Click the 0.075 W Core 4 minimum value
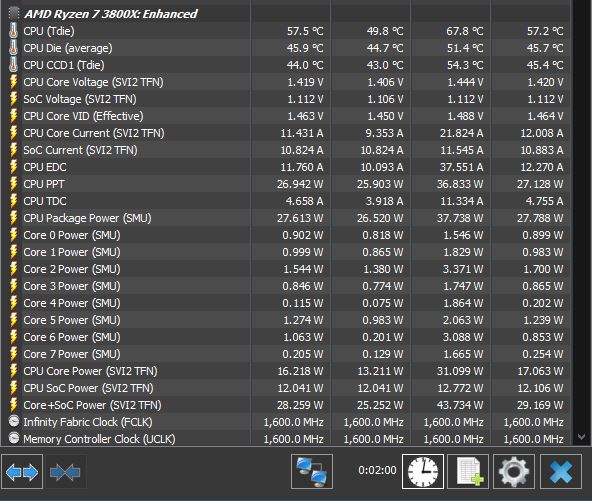Viewport: 592px width, 501px height. (x=382, y=303)
